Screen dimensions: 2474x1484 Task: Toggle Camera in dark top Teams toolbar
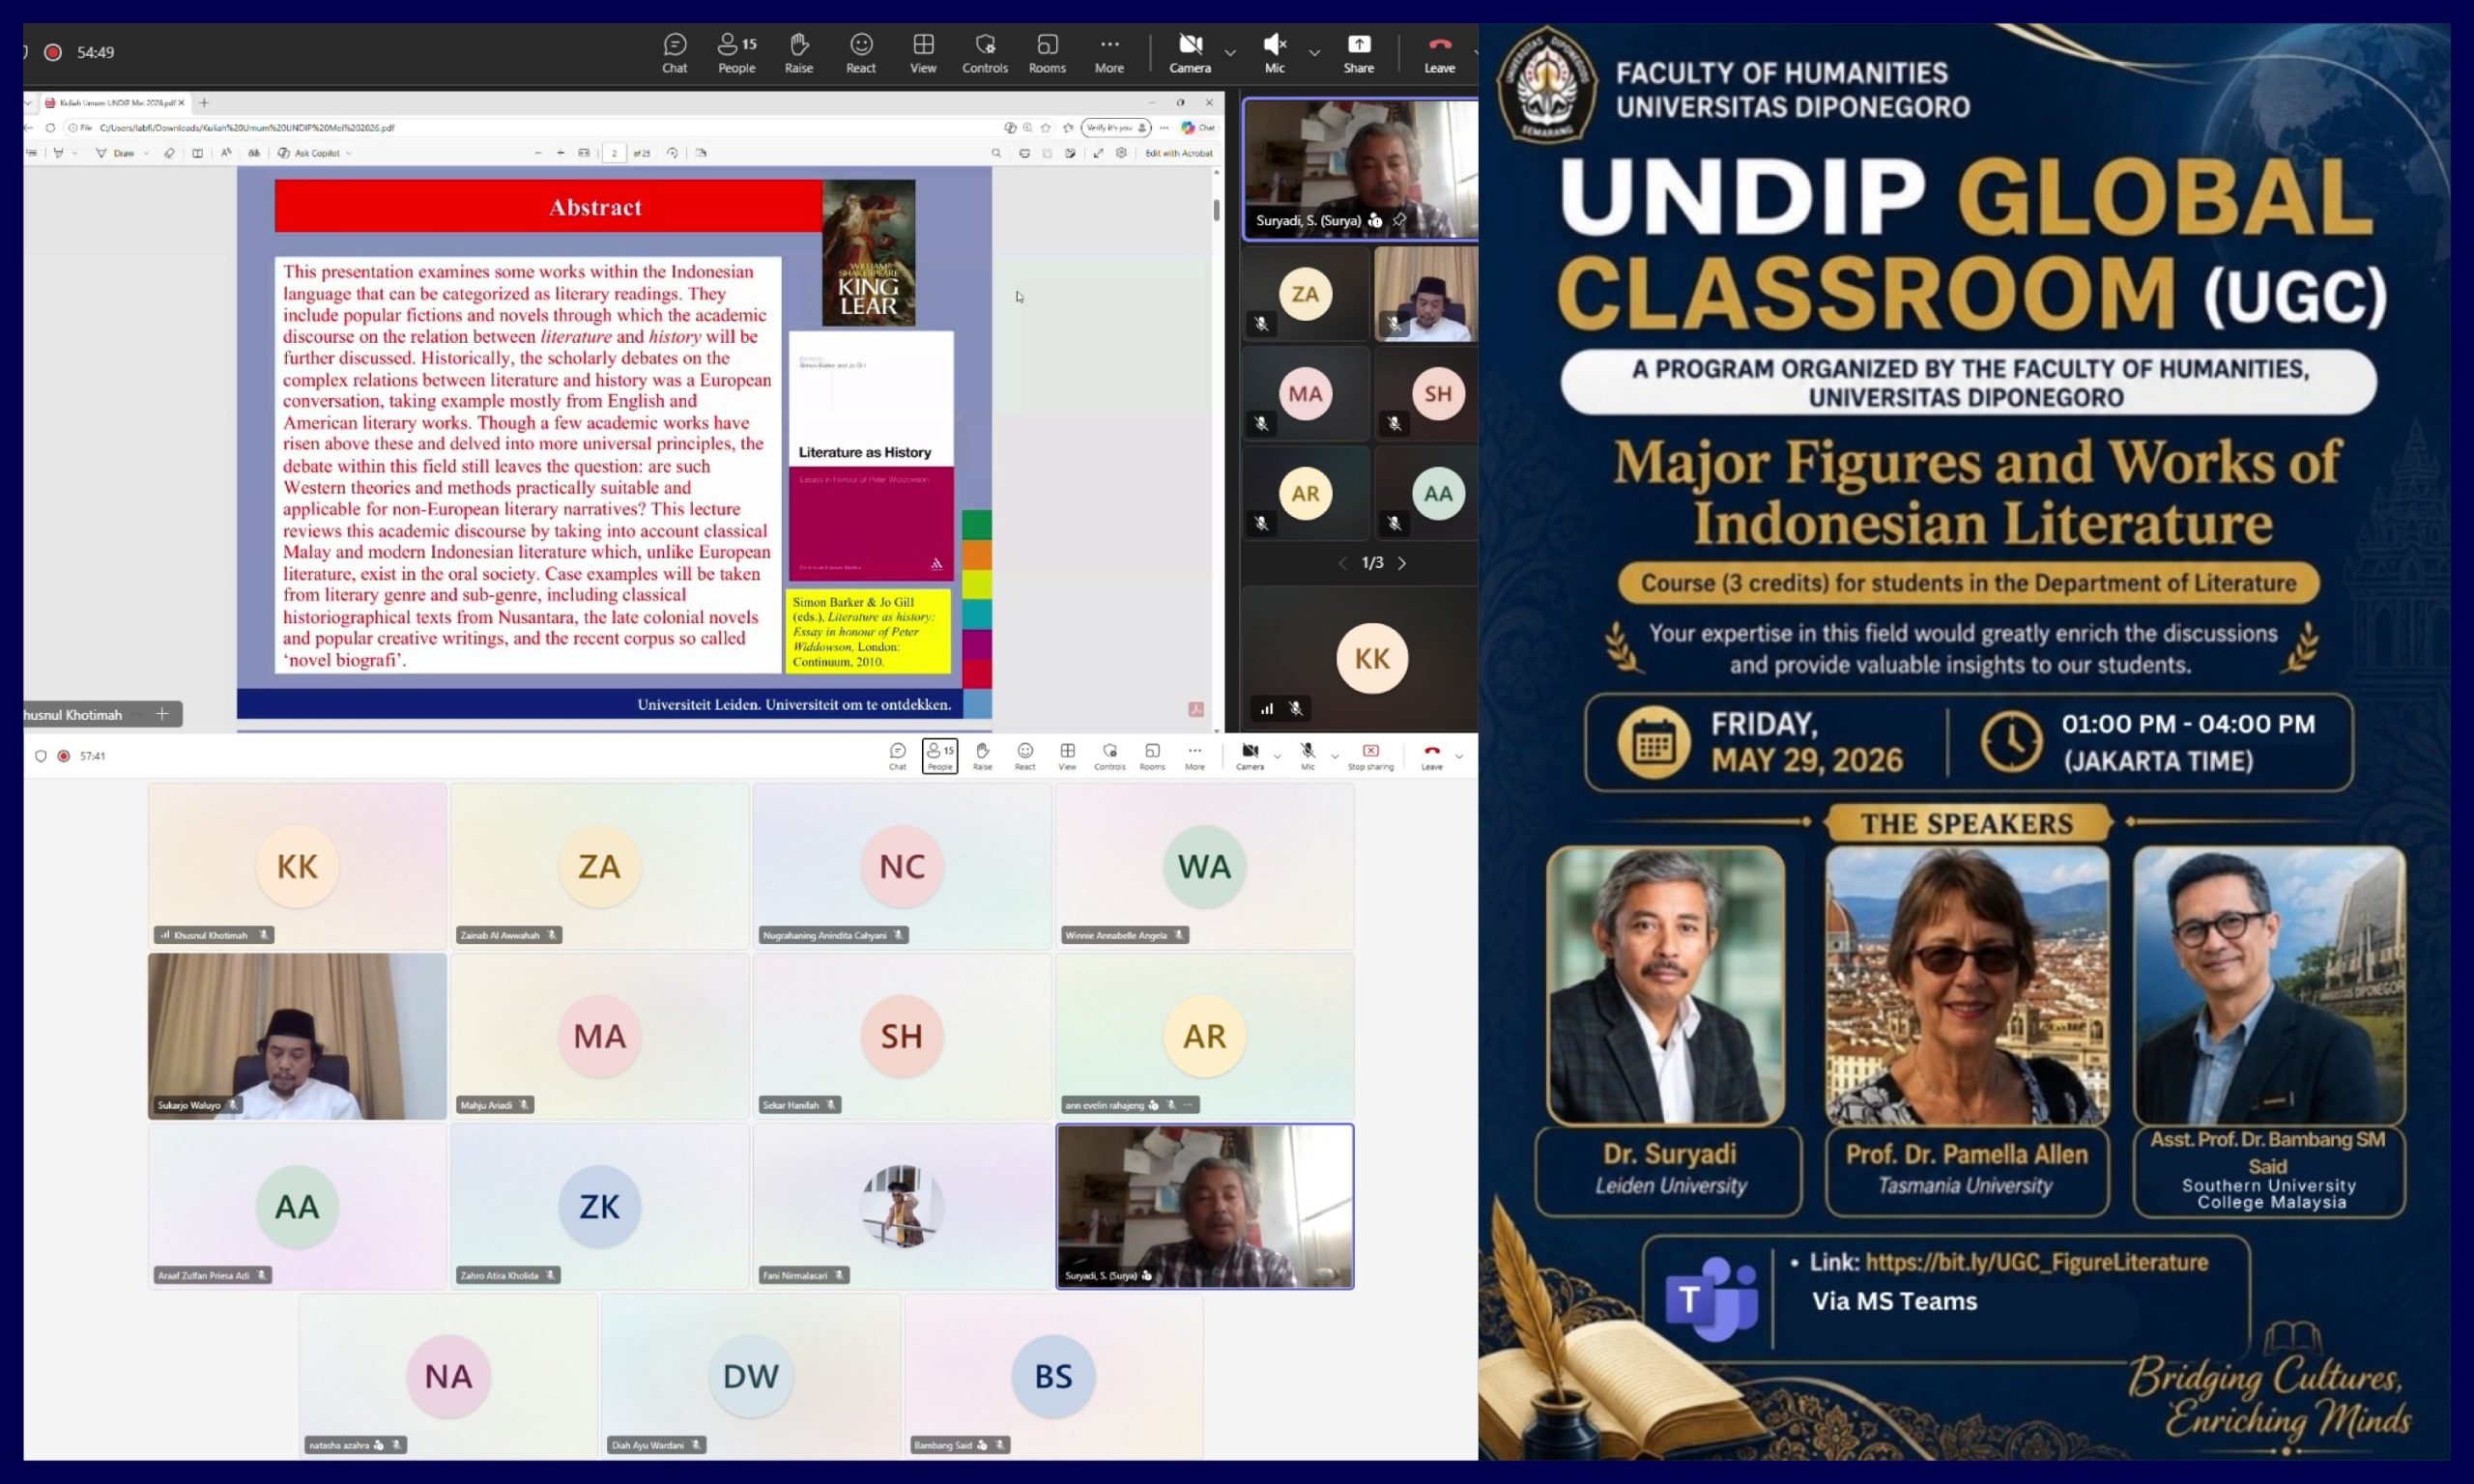(1190, 53)
